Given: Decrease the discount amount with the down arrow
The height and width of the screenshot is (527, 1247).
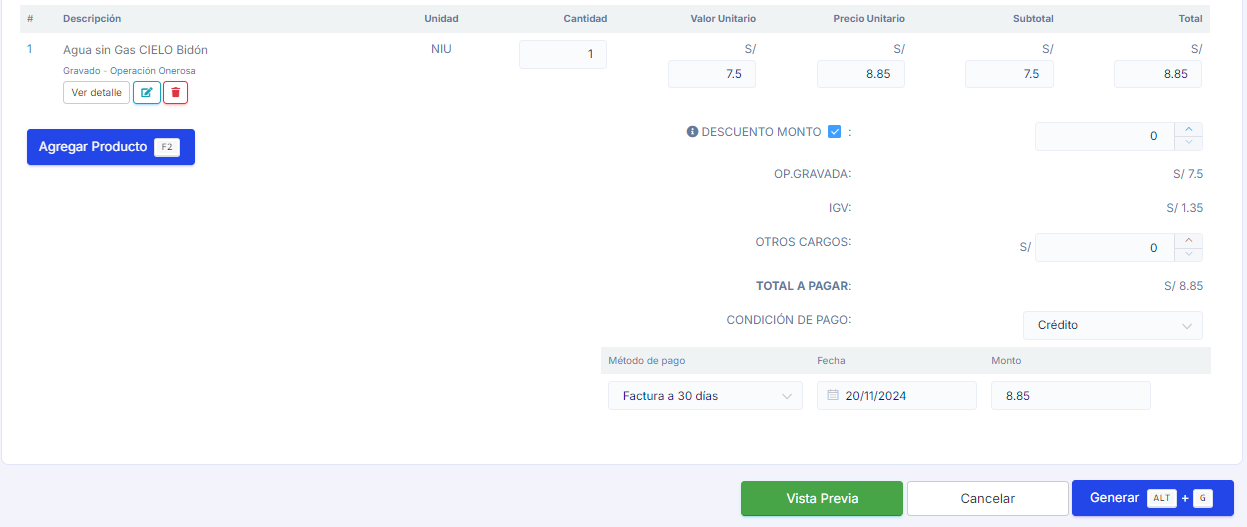Looking at the screenshot, I should pyautogui.click(x=1188, y=143).
